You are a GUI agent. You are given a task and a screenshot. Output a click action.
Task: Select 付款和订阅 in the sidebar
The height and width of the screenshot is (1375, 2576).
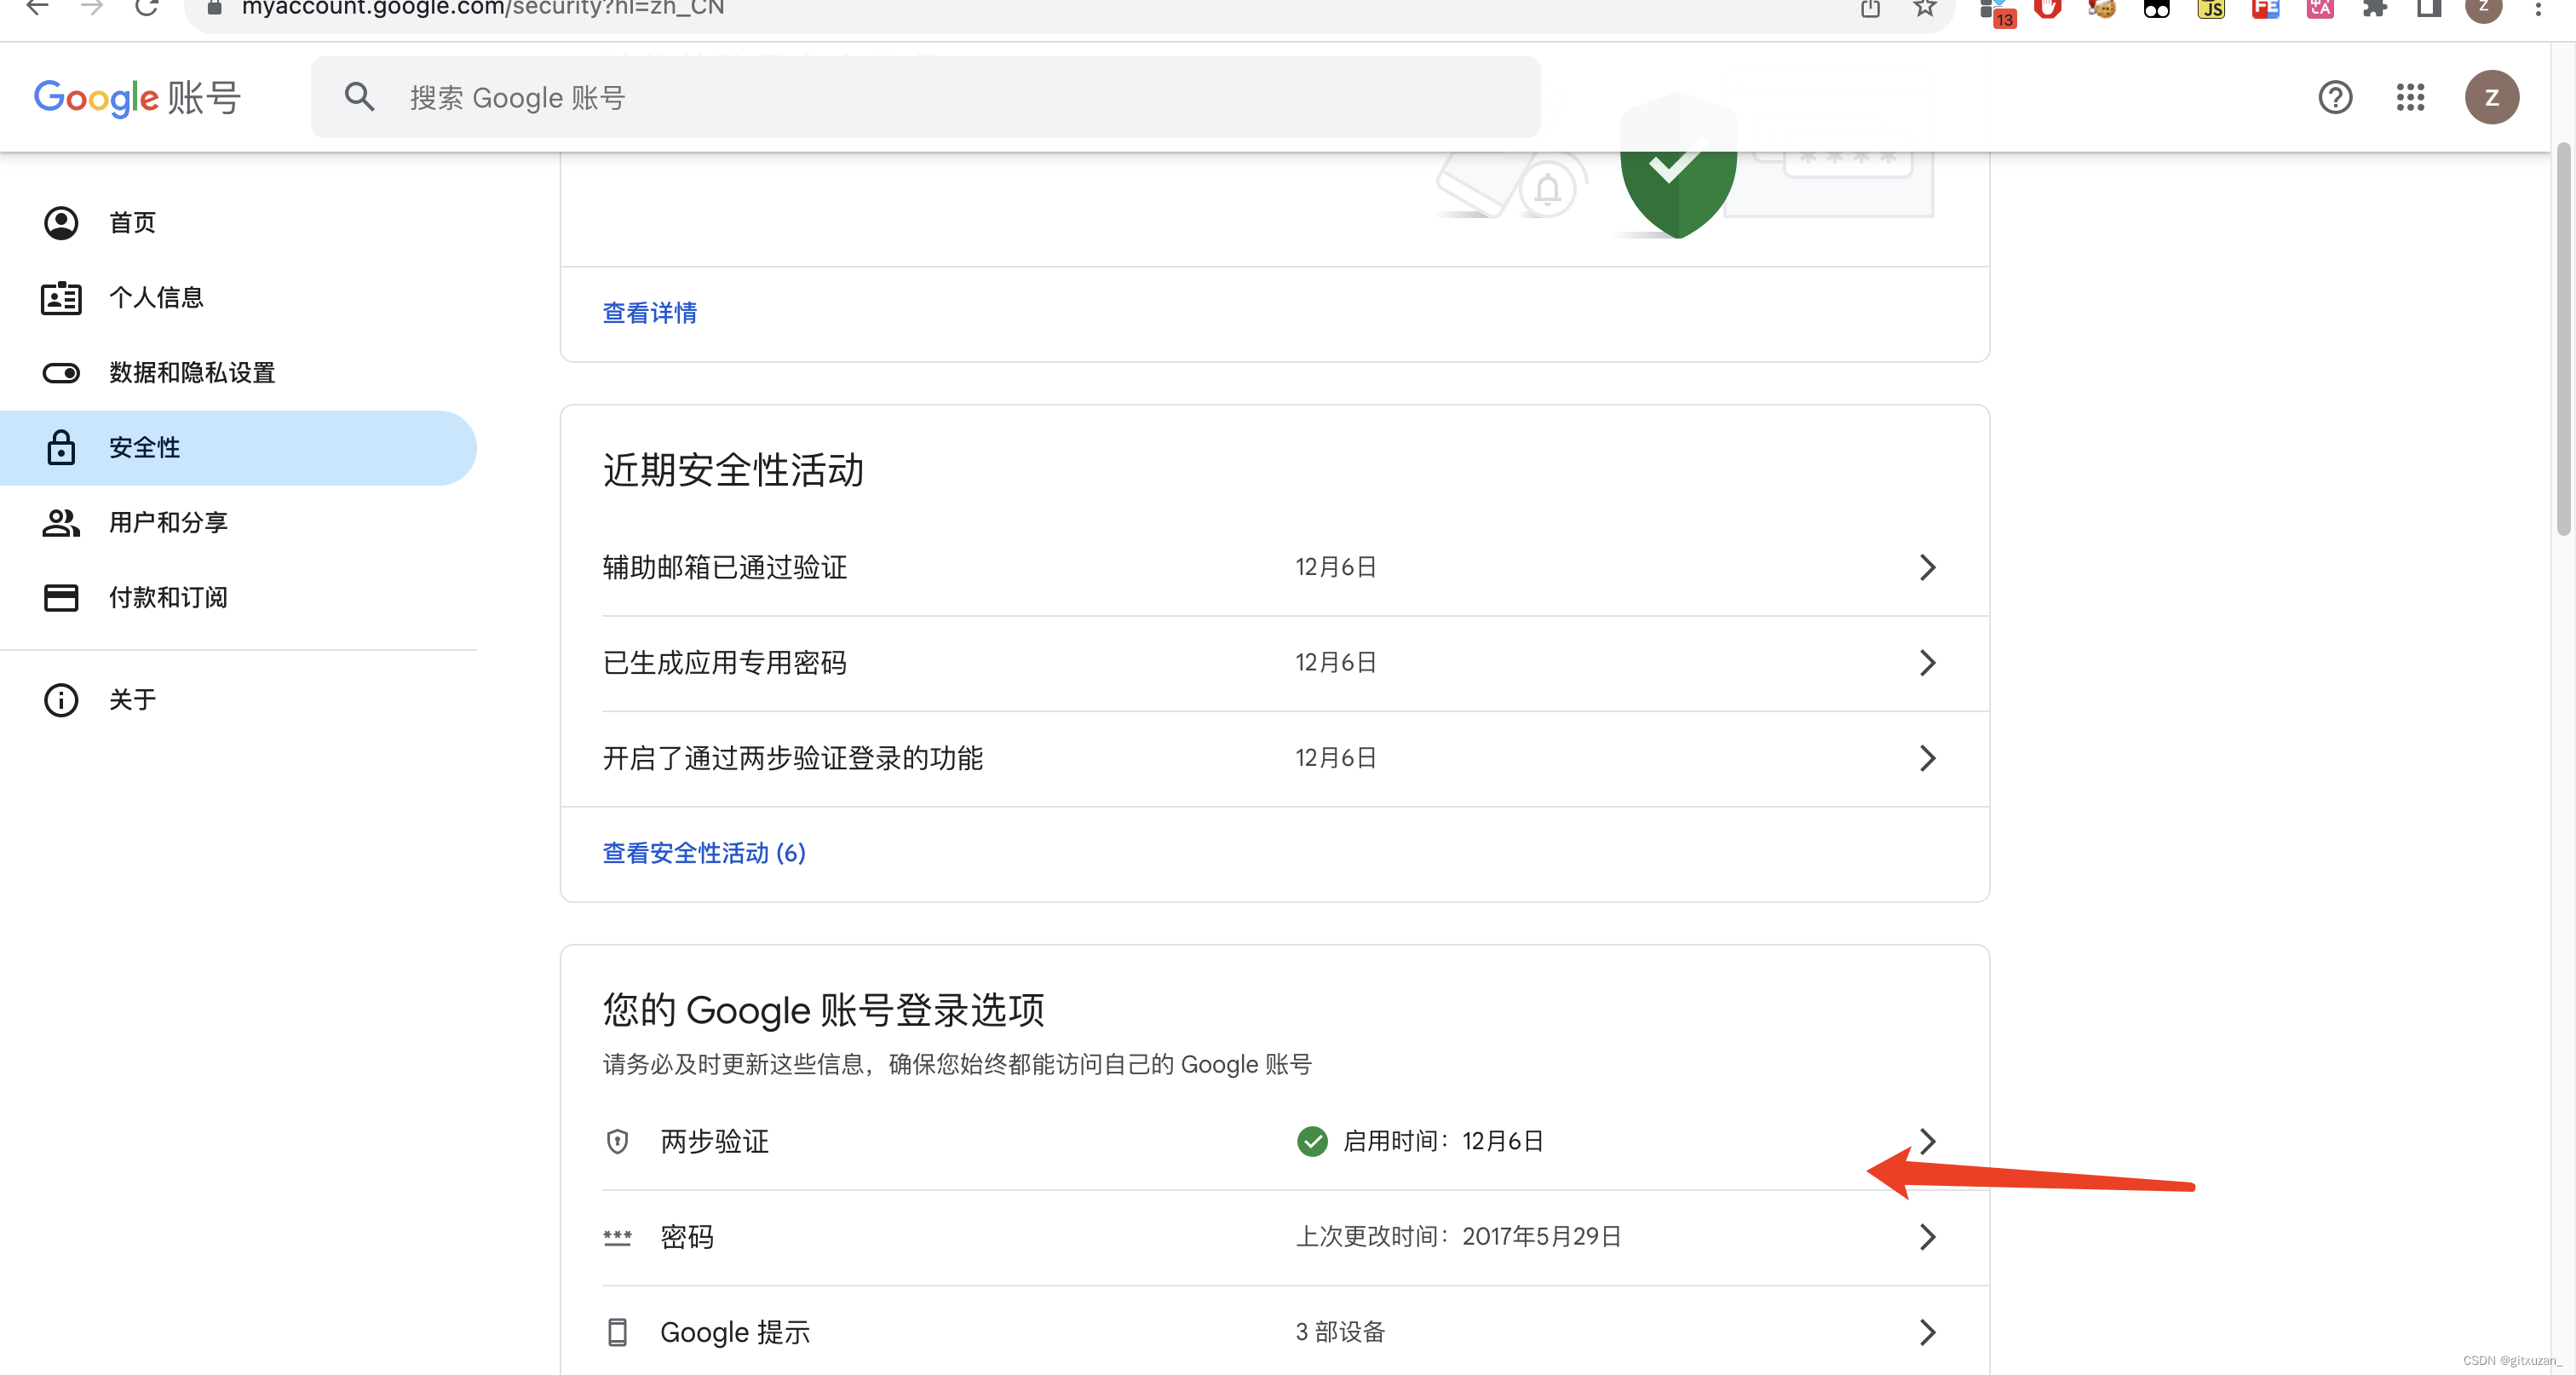167,597
